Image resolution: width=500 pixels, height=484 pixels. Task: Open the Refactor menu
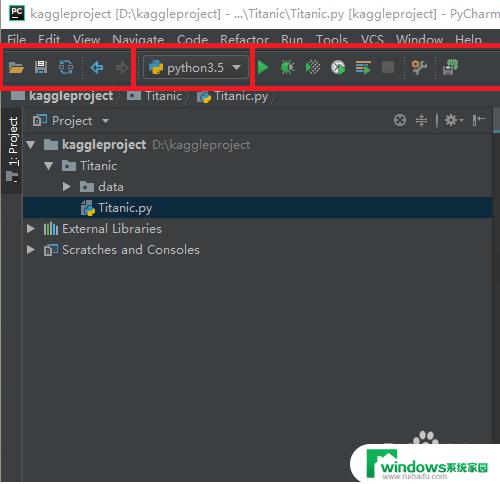pyautogui.click(x=244, y=39)
